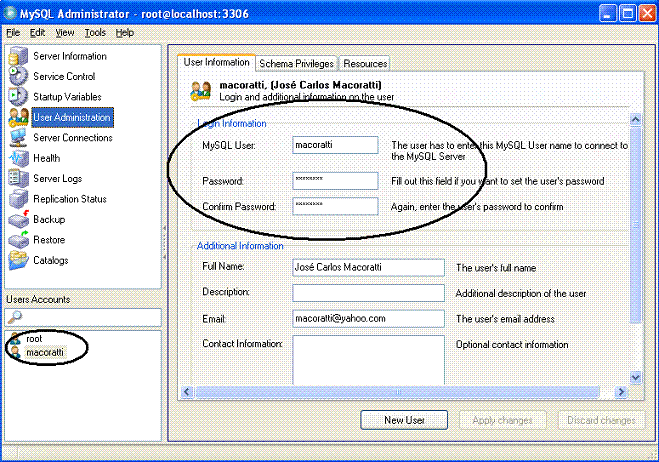Screen dimensions: 659x462
Task: Select macoratti in Users Accounts list
Action: [x=45, y=352]
